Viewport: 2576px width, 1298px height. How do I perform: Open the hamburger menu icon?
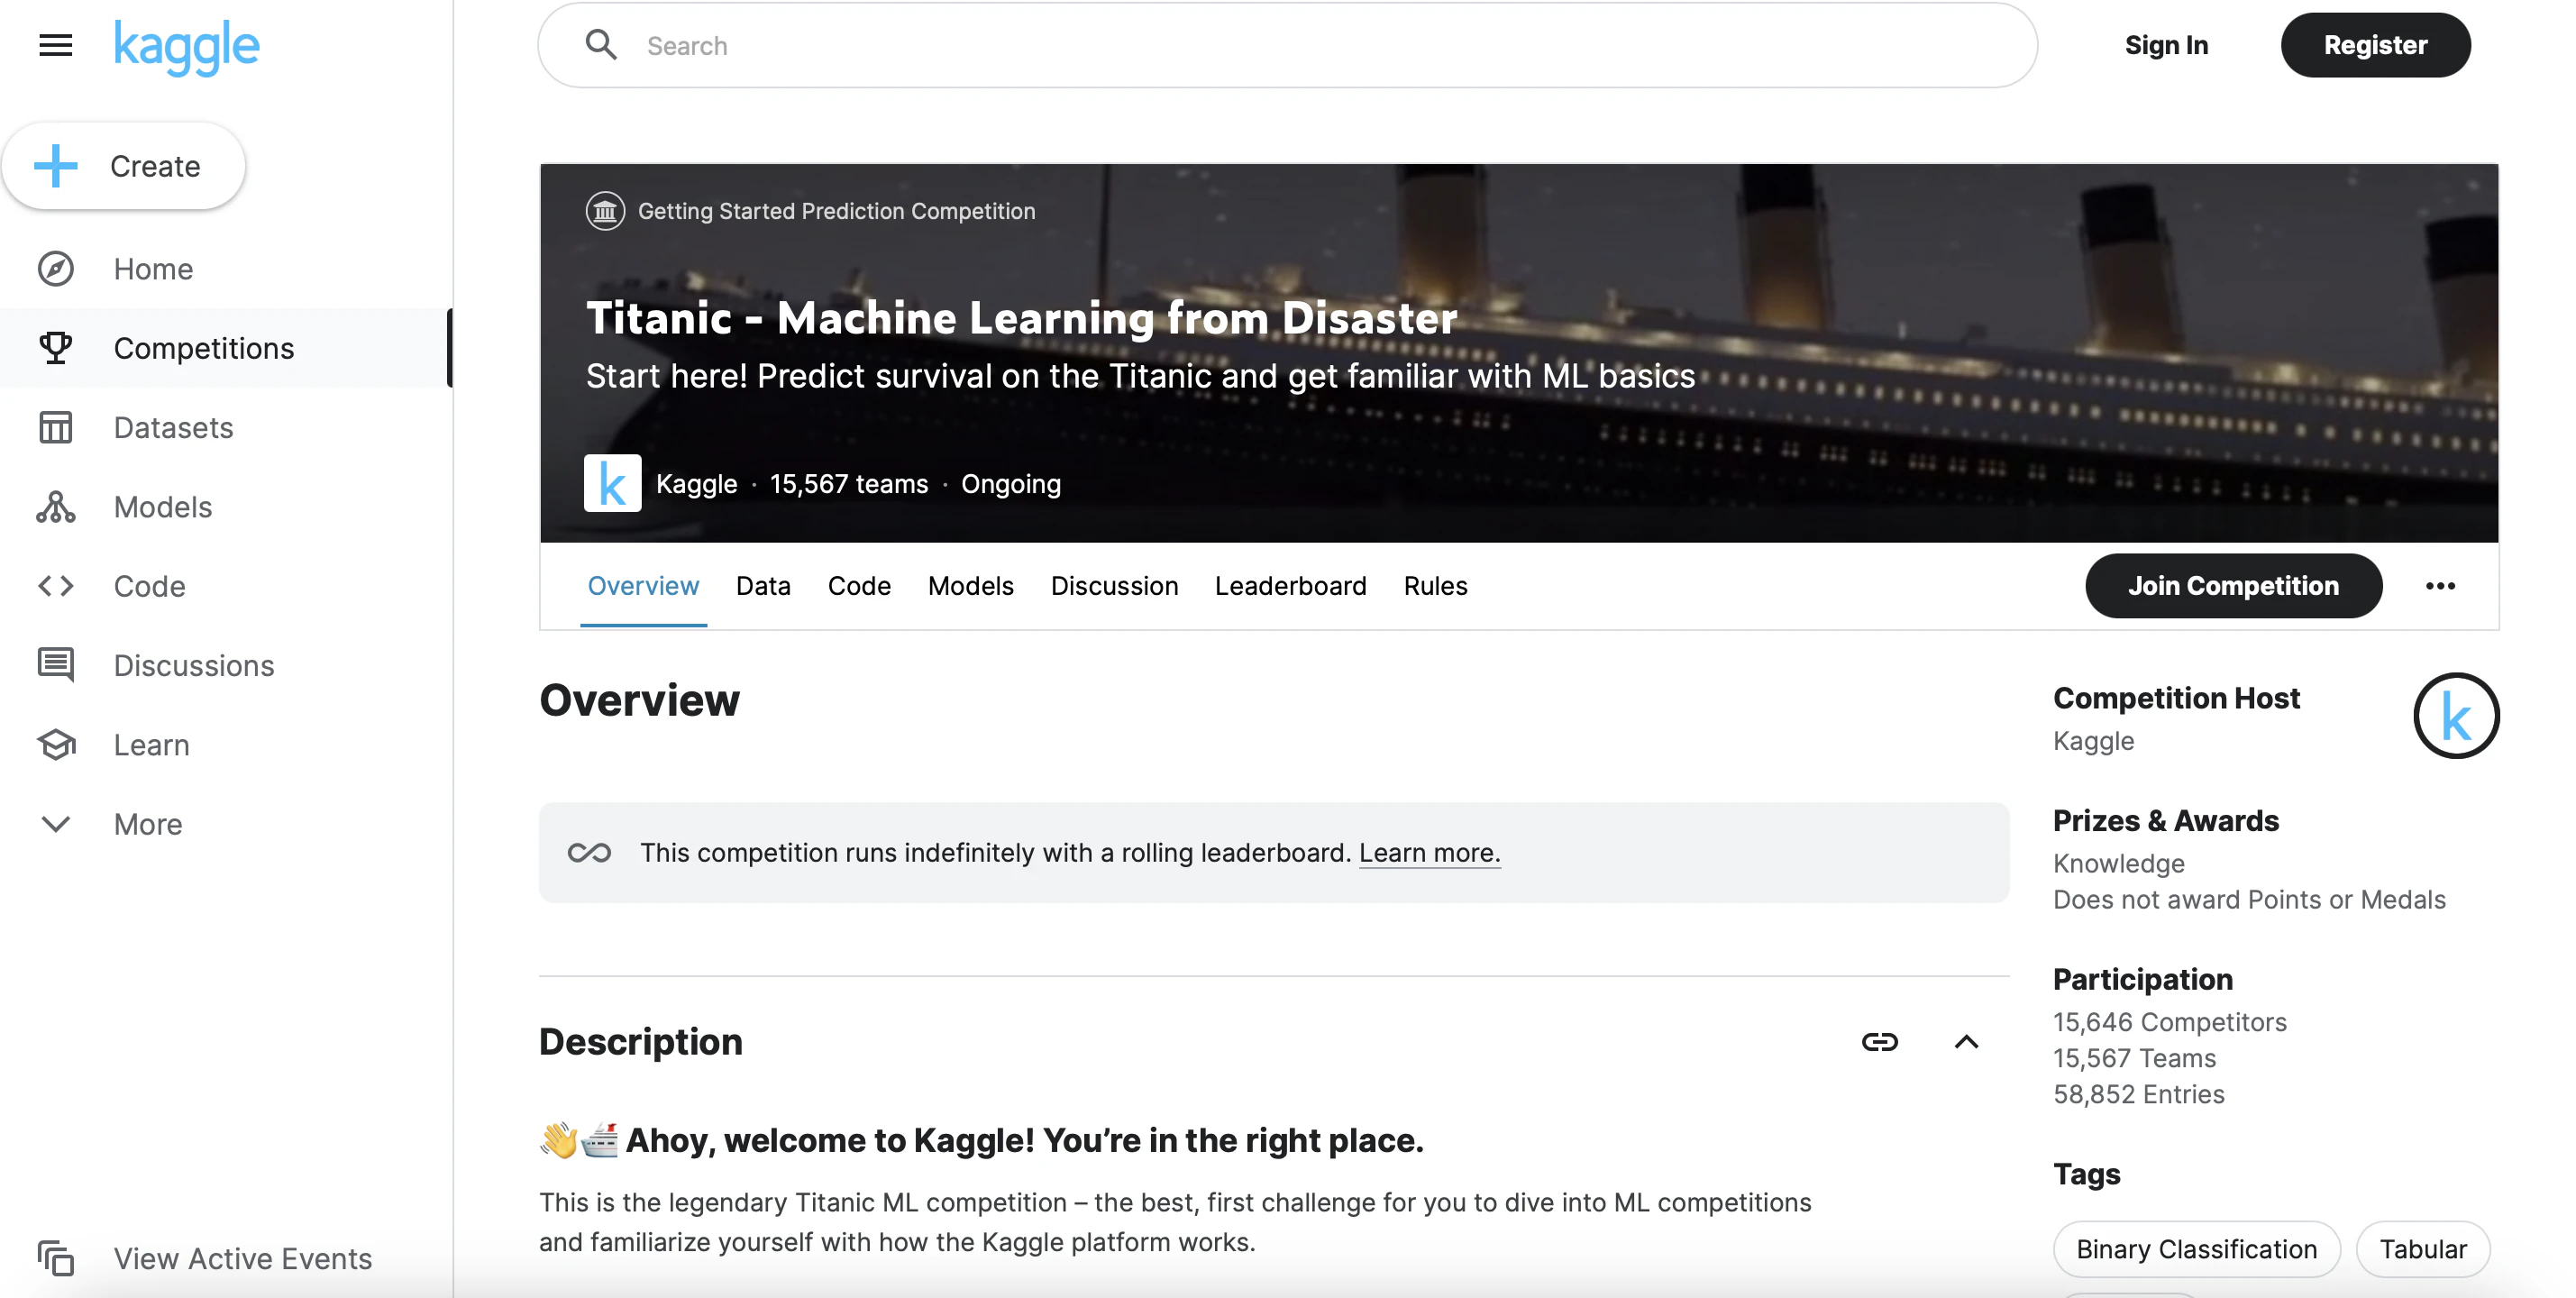click(x=55, y=45)
